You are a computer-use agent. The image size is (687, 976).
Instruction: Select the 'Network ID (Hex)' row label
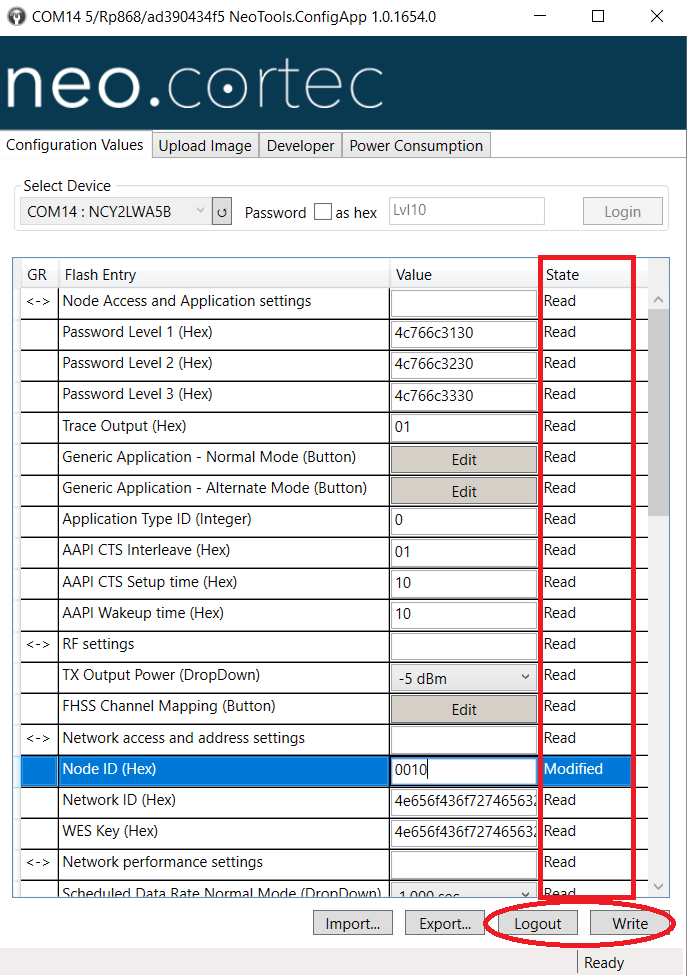click(x=119, y=800)
